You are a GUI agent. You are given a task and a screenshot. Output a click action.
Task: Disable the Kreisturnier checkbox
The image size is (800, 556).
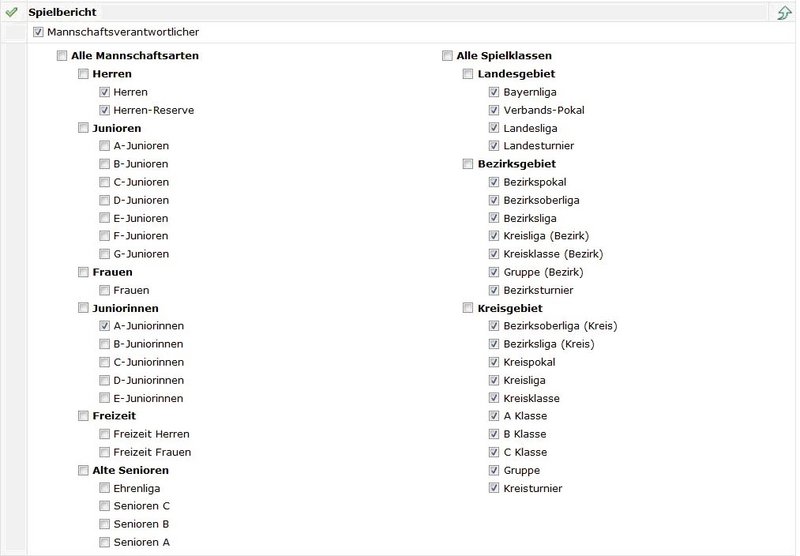pyautogui.click(x=494, y=488)
